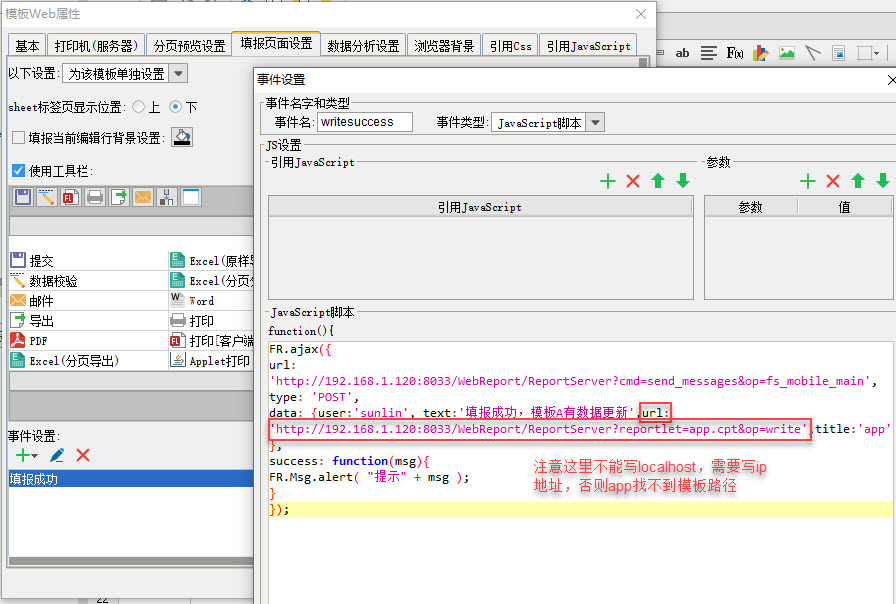Insert text with the 'ab' icon in the designer toolbar
This screenshot has width=896, height=604.
[682, 53]
